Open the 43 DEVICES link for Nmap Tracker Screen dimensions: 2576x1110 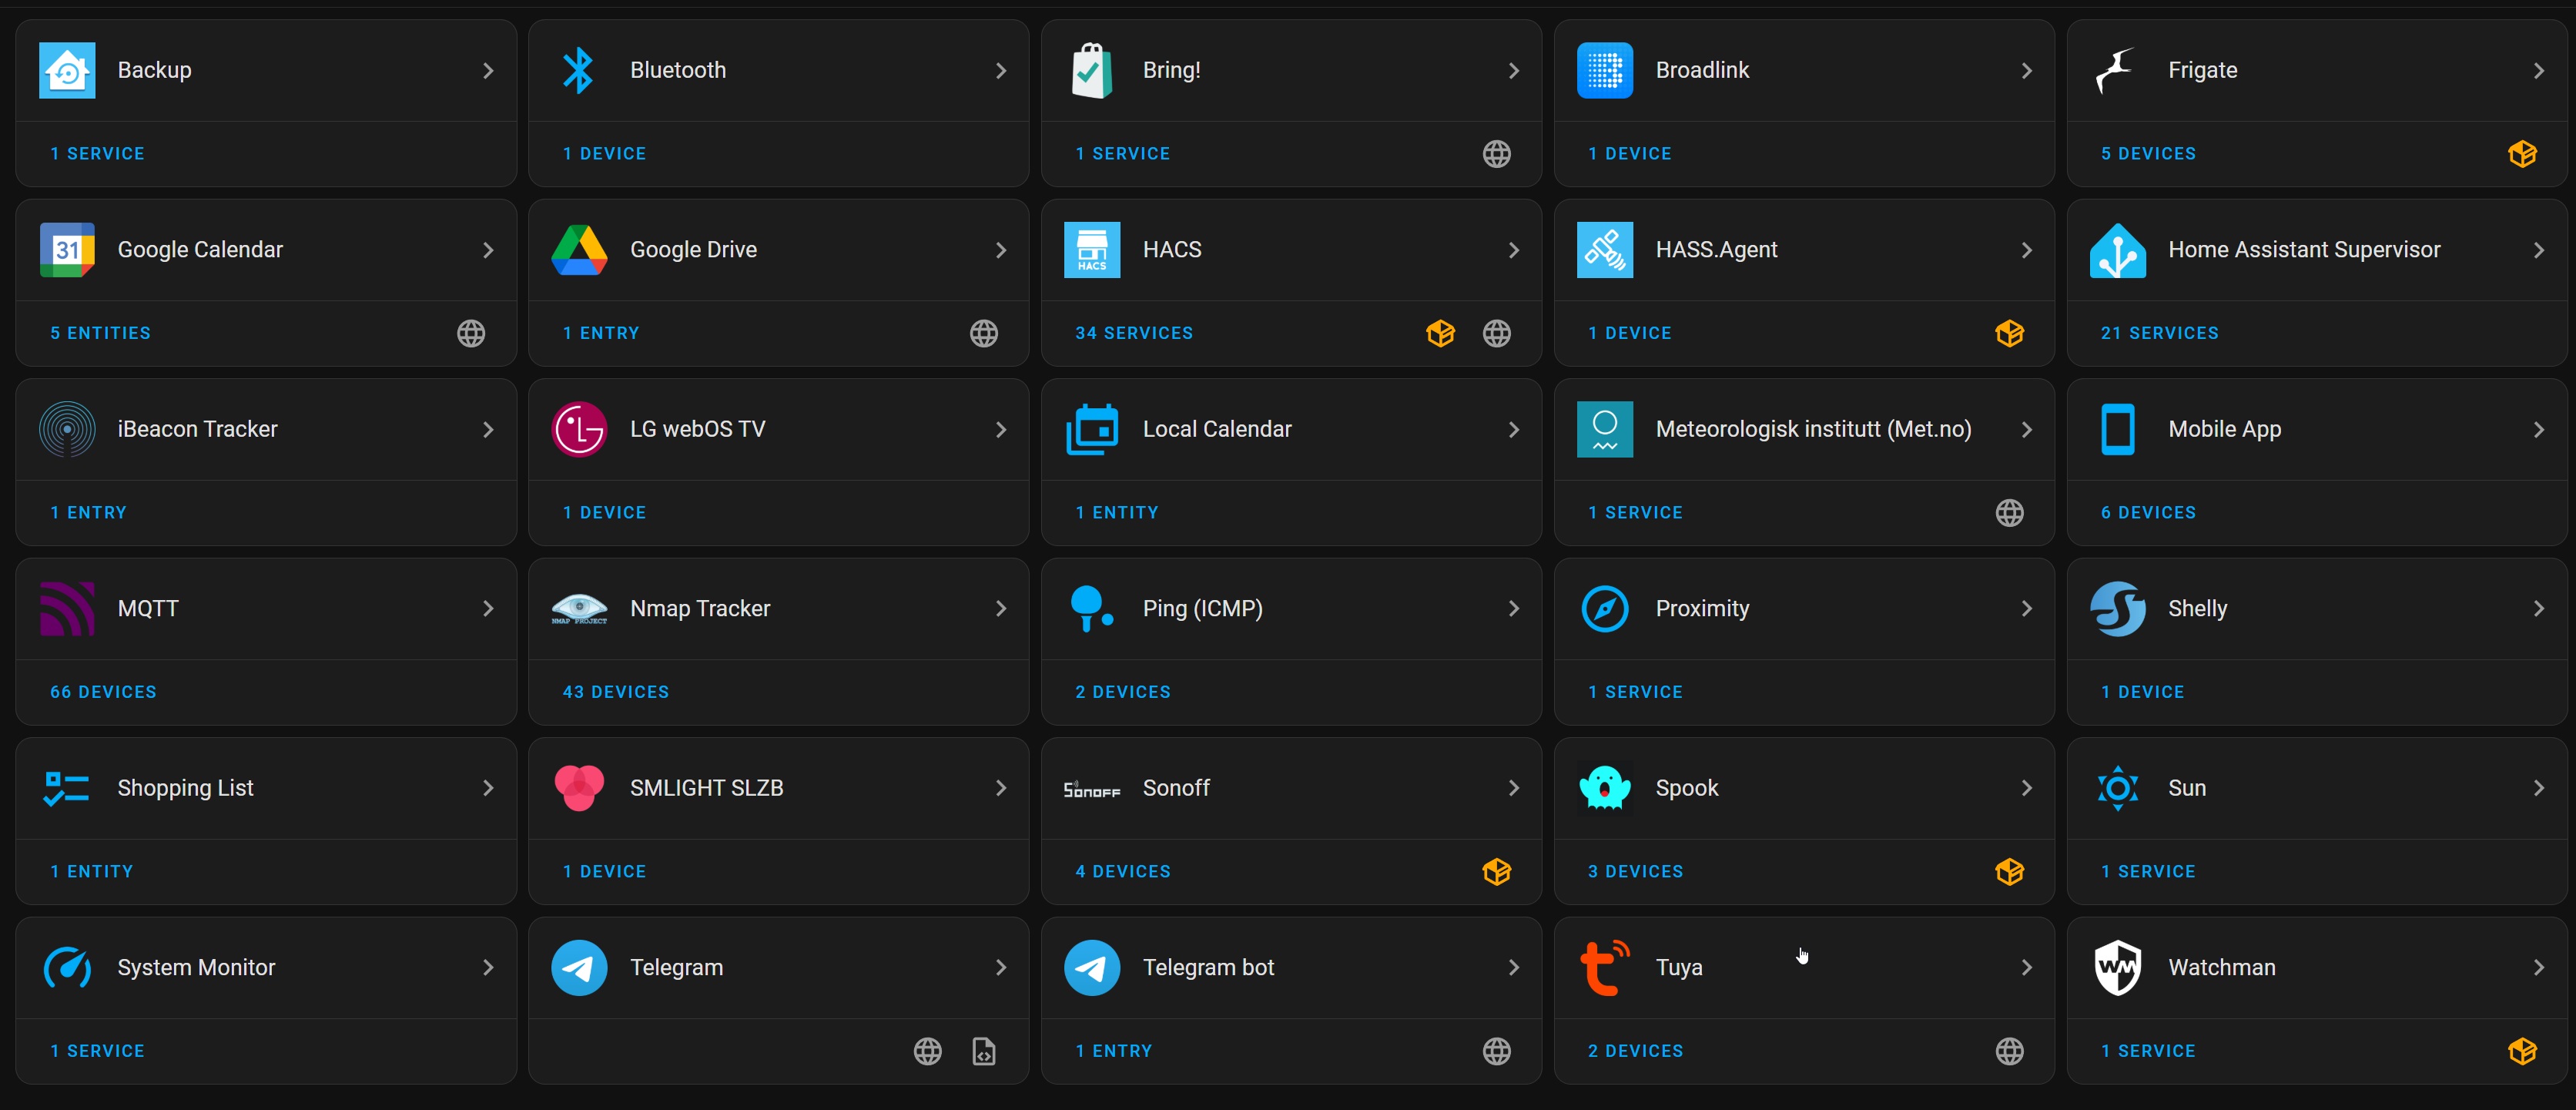[x=616, y=692]
